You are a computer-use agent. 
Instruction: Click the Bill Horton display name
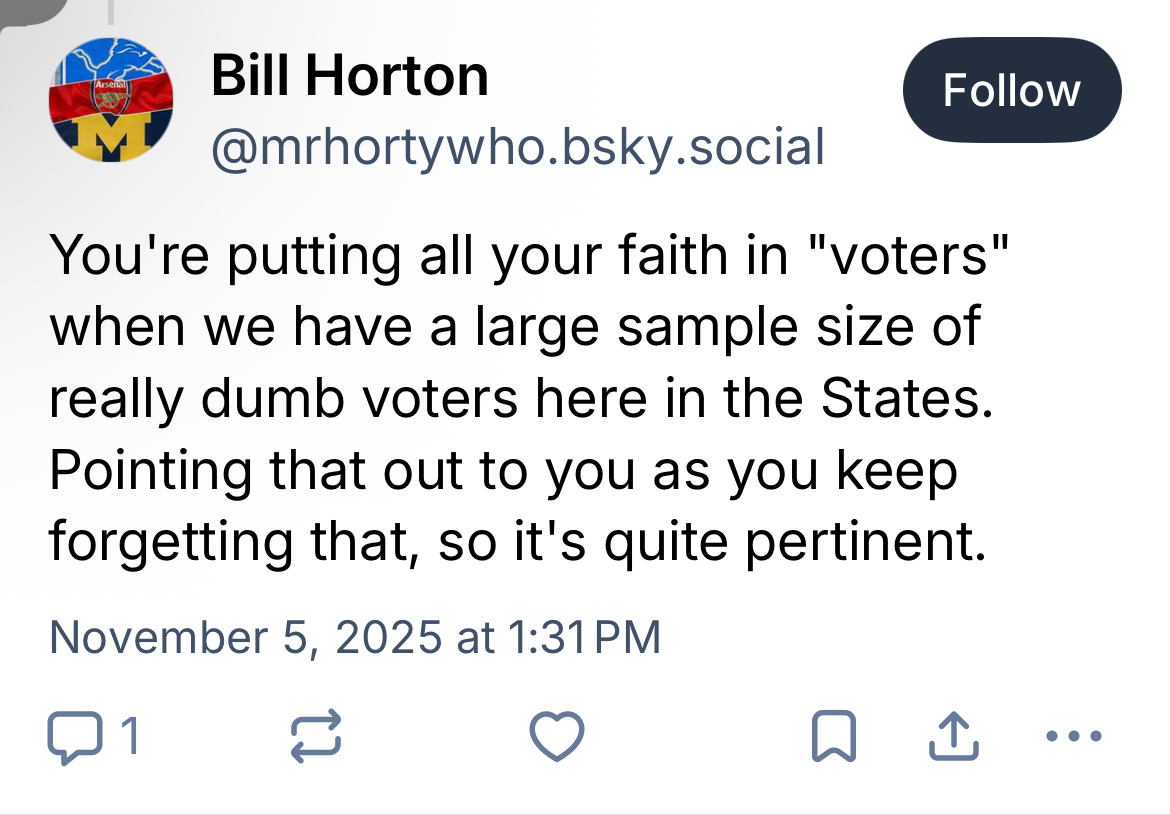coord(349,76)
